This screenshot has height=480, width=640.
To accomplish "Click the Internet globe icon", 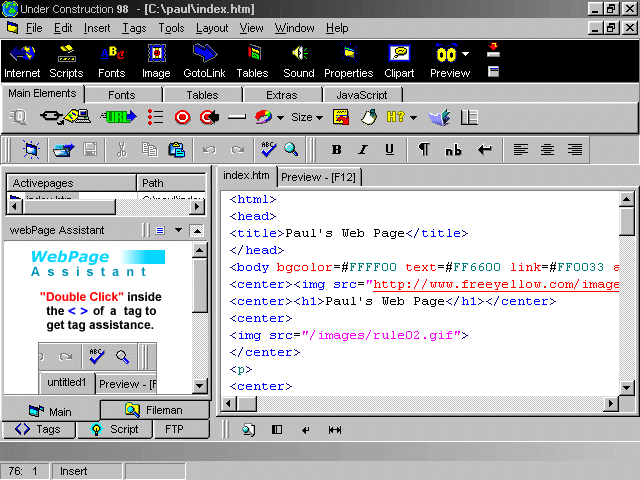I will point(22,55).
